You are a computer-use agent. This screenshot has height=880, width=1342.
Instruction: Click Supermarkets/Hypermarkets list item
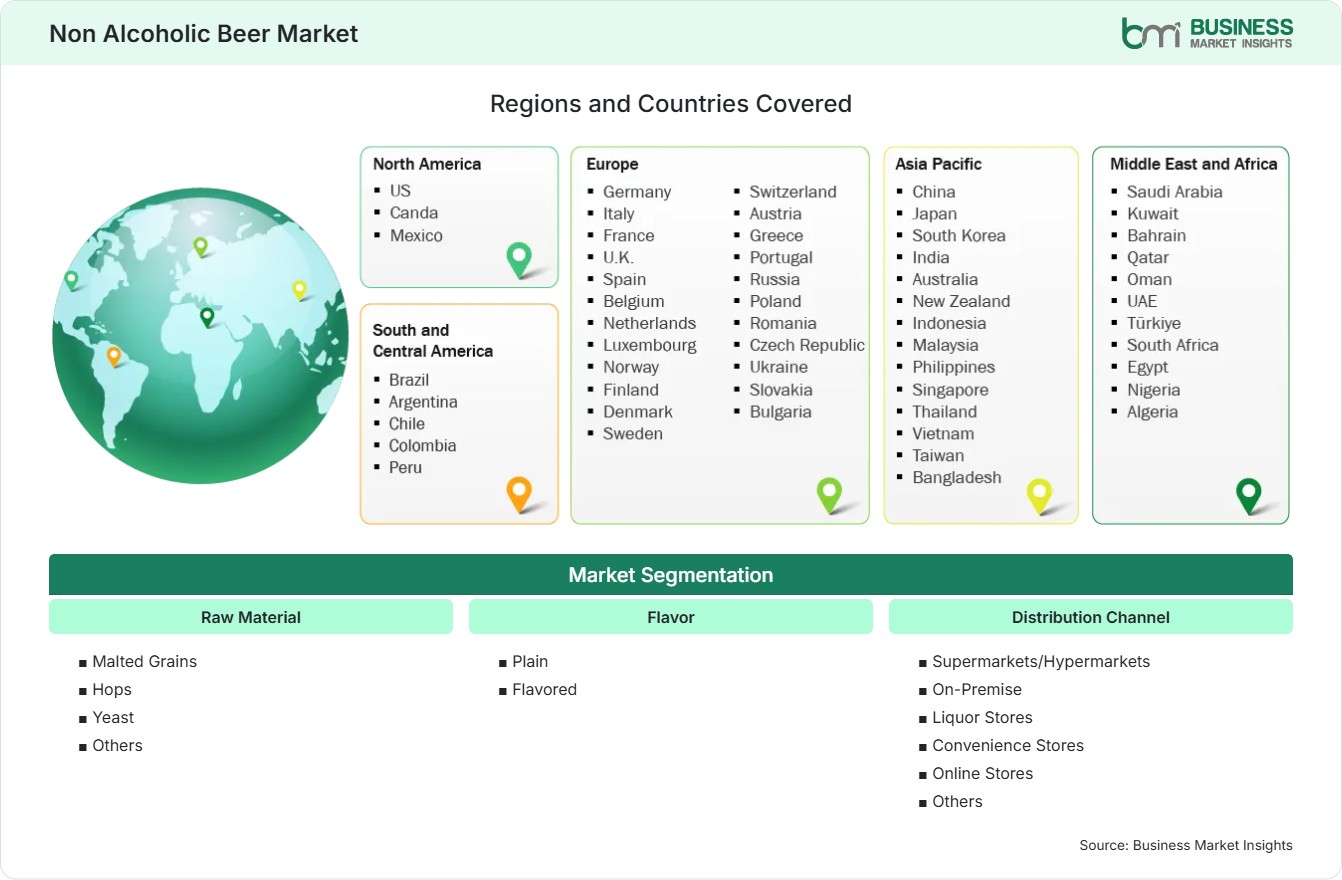point(1041,661)
